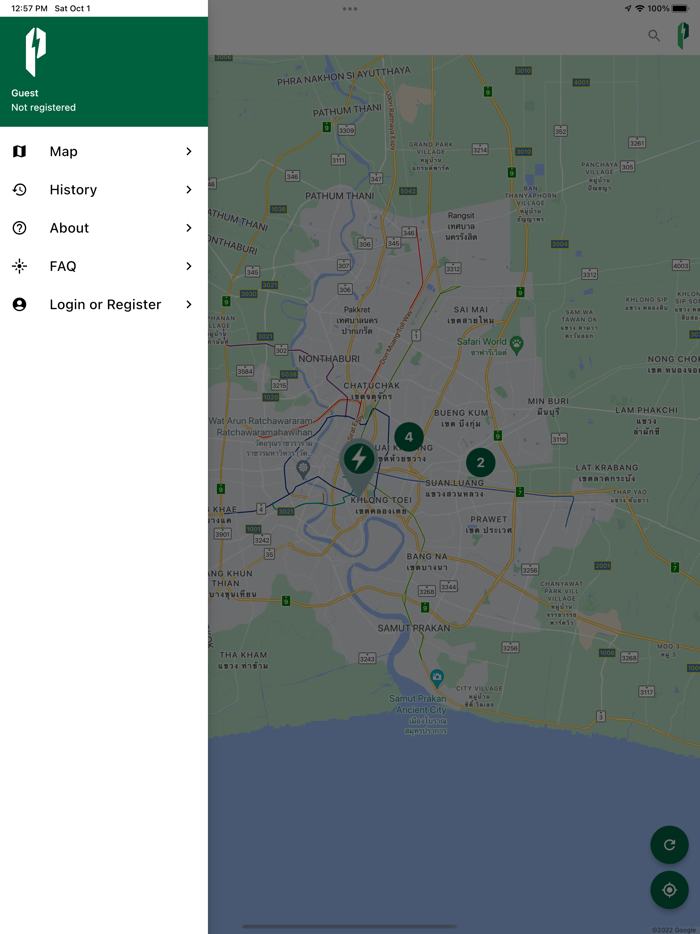Tap the LAT KRABANG map label

click(x=607, y=468)
